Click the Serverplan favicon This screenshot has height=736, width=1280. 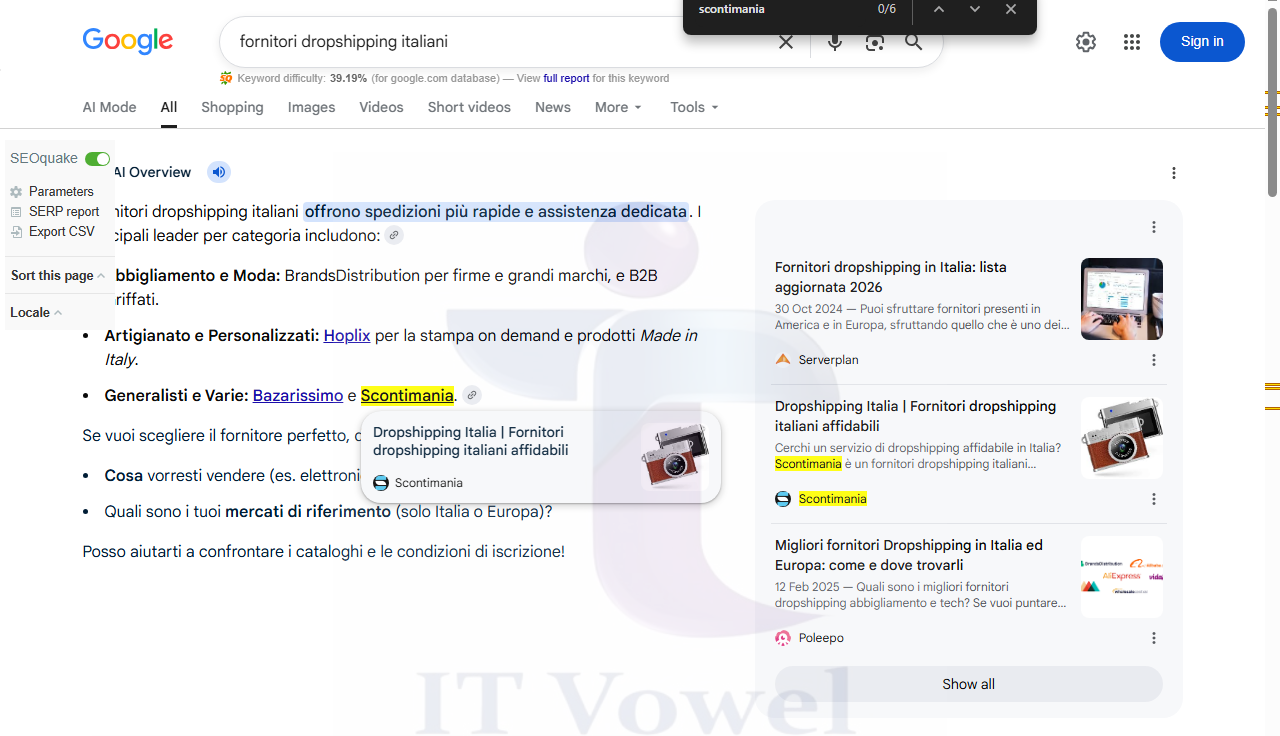coord(783,360)
